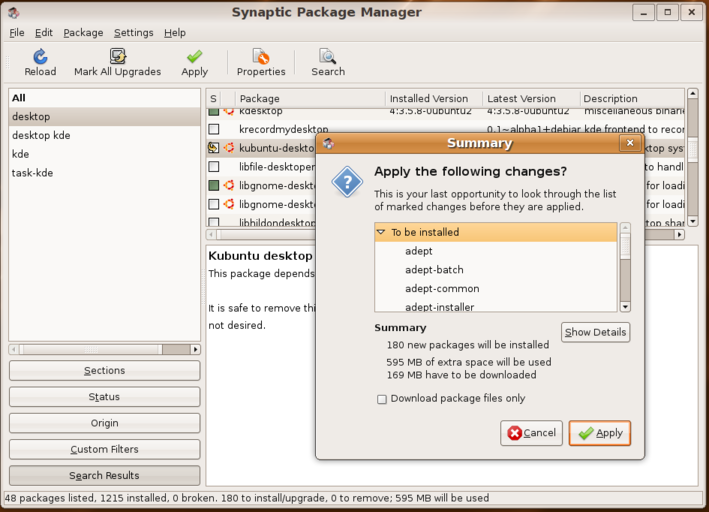The height and width of the screenshot is (512, 709).
Task: Select adept in changes list
Action: (x=496, y=251)
